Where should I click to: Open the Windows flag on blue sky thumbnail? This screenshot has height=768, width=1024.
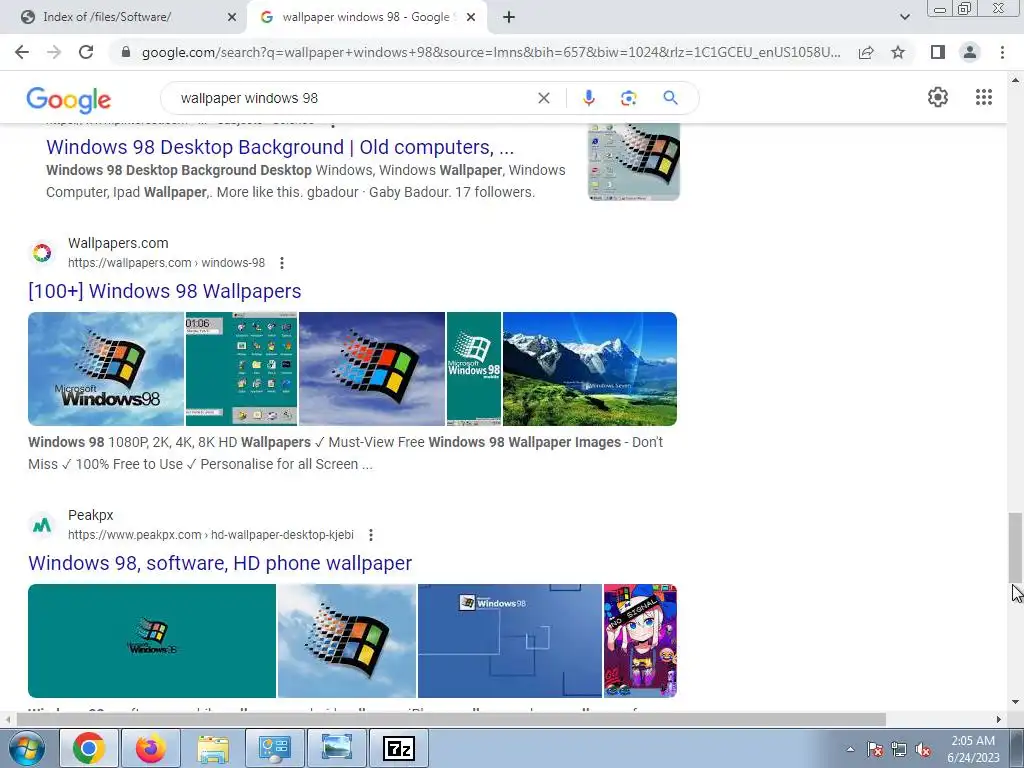(372, 369)
